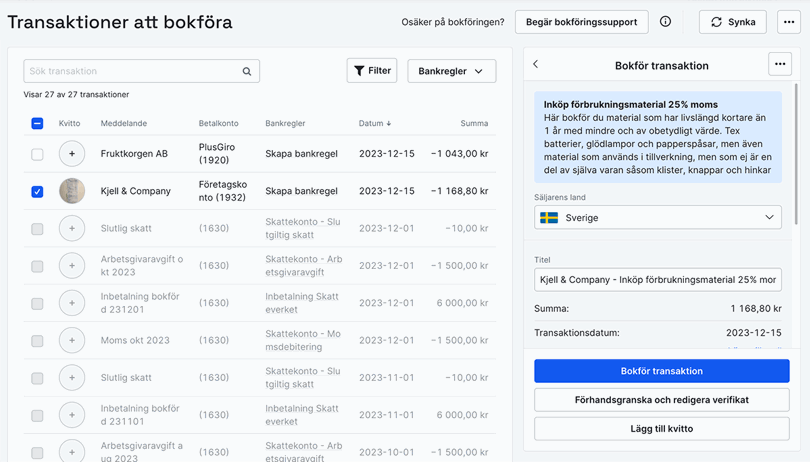The image size is (810, 462).
Task: Click Begär bokföringssupport button
Action: pos(582,22)
